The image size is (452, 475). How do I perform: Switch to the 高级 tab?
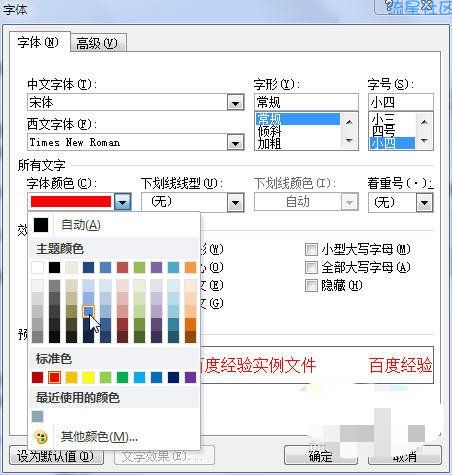point(98,43)
